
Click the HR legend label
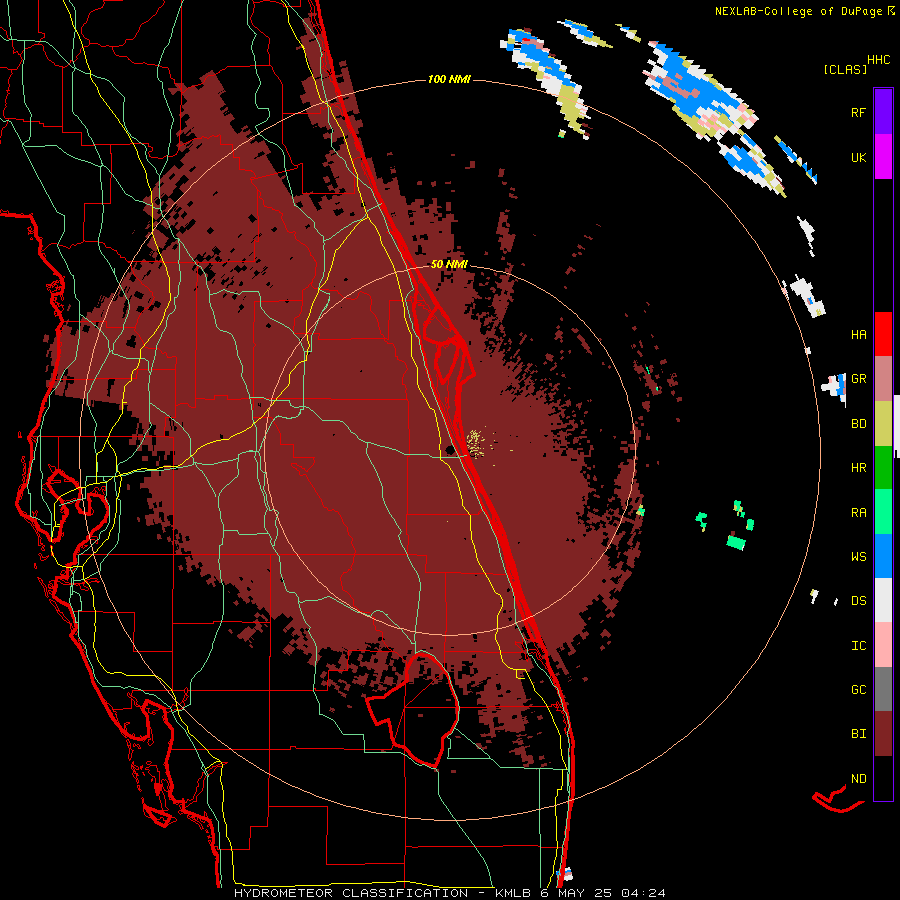coord(859,468)
